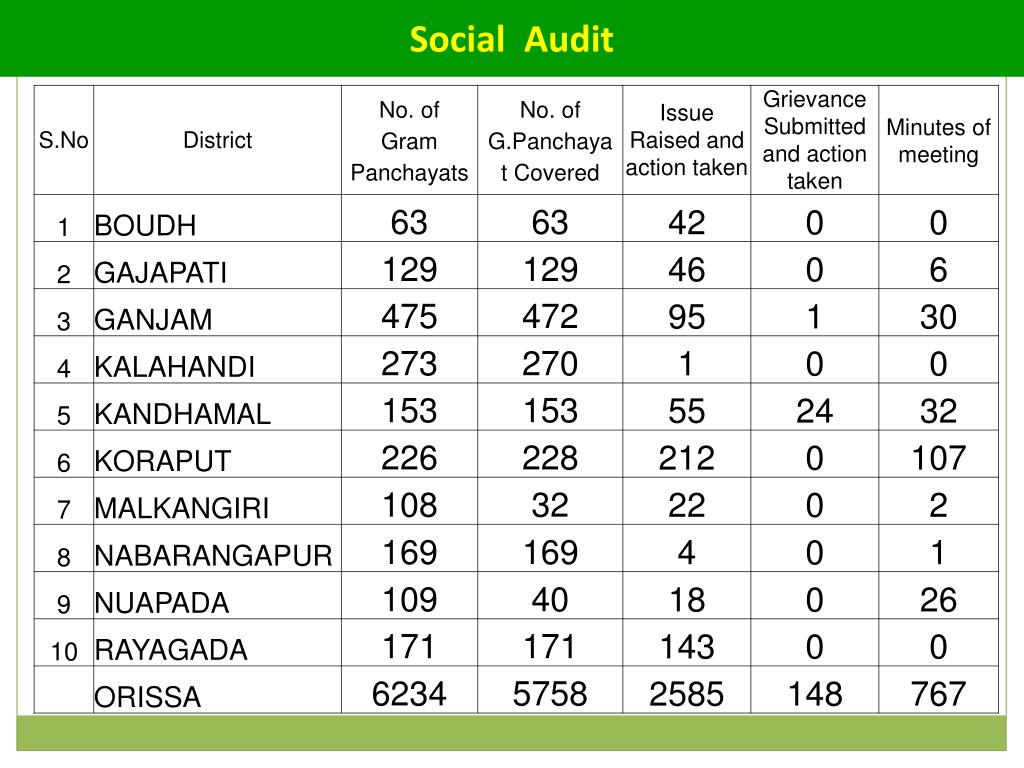Click 'Grievance Submitted and action taken' header
This screenshot has width=1024, height=768.
[x=814, y=140]
